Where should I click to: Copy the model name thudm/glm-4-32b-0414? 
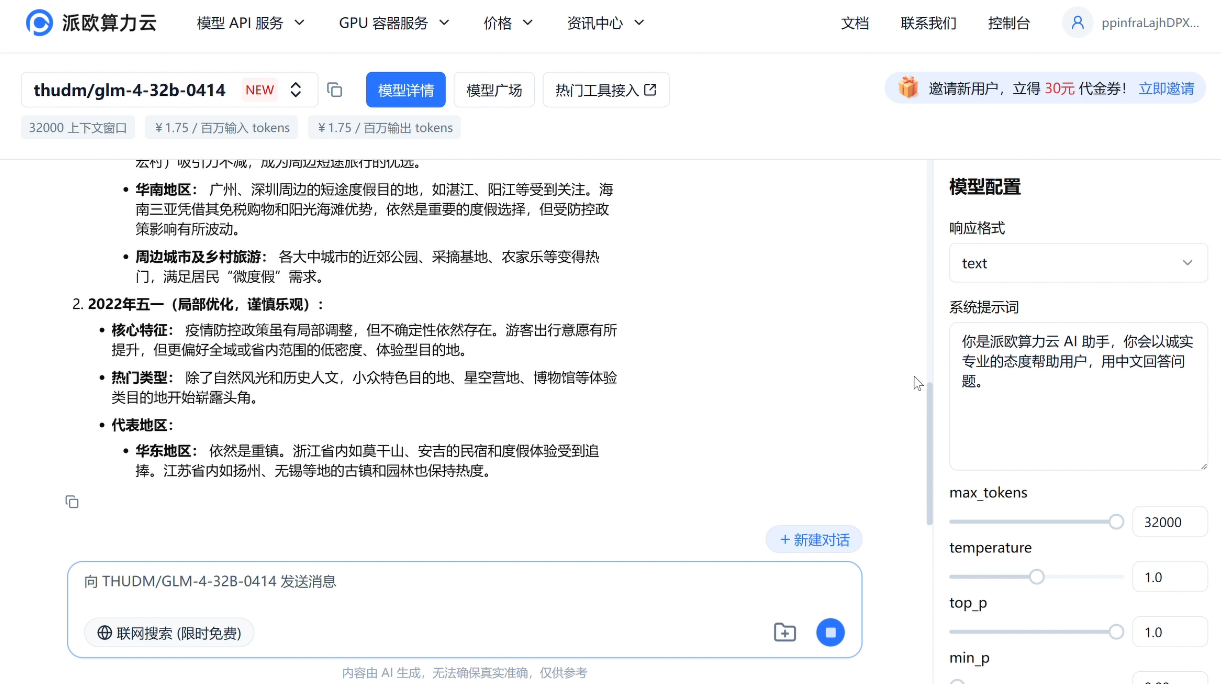pyautogui.click(x=335, y=90)
